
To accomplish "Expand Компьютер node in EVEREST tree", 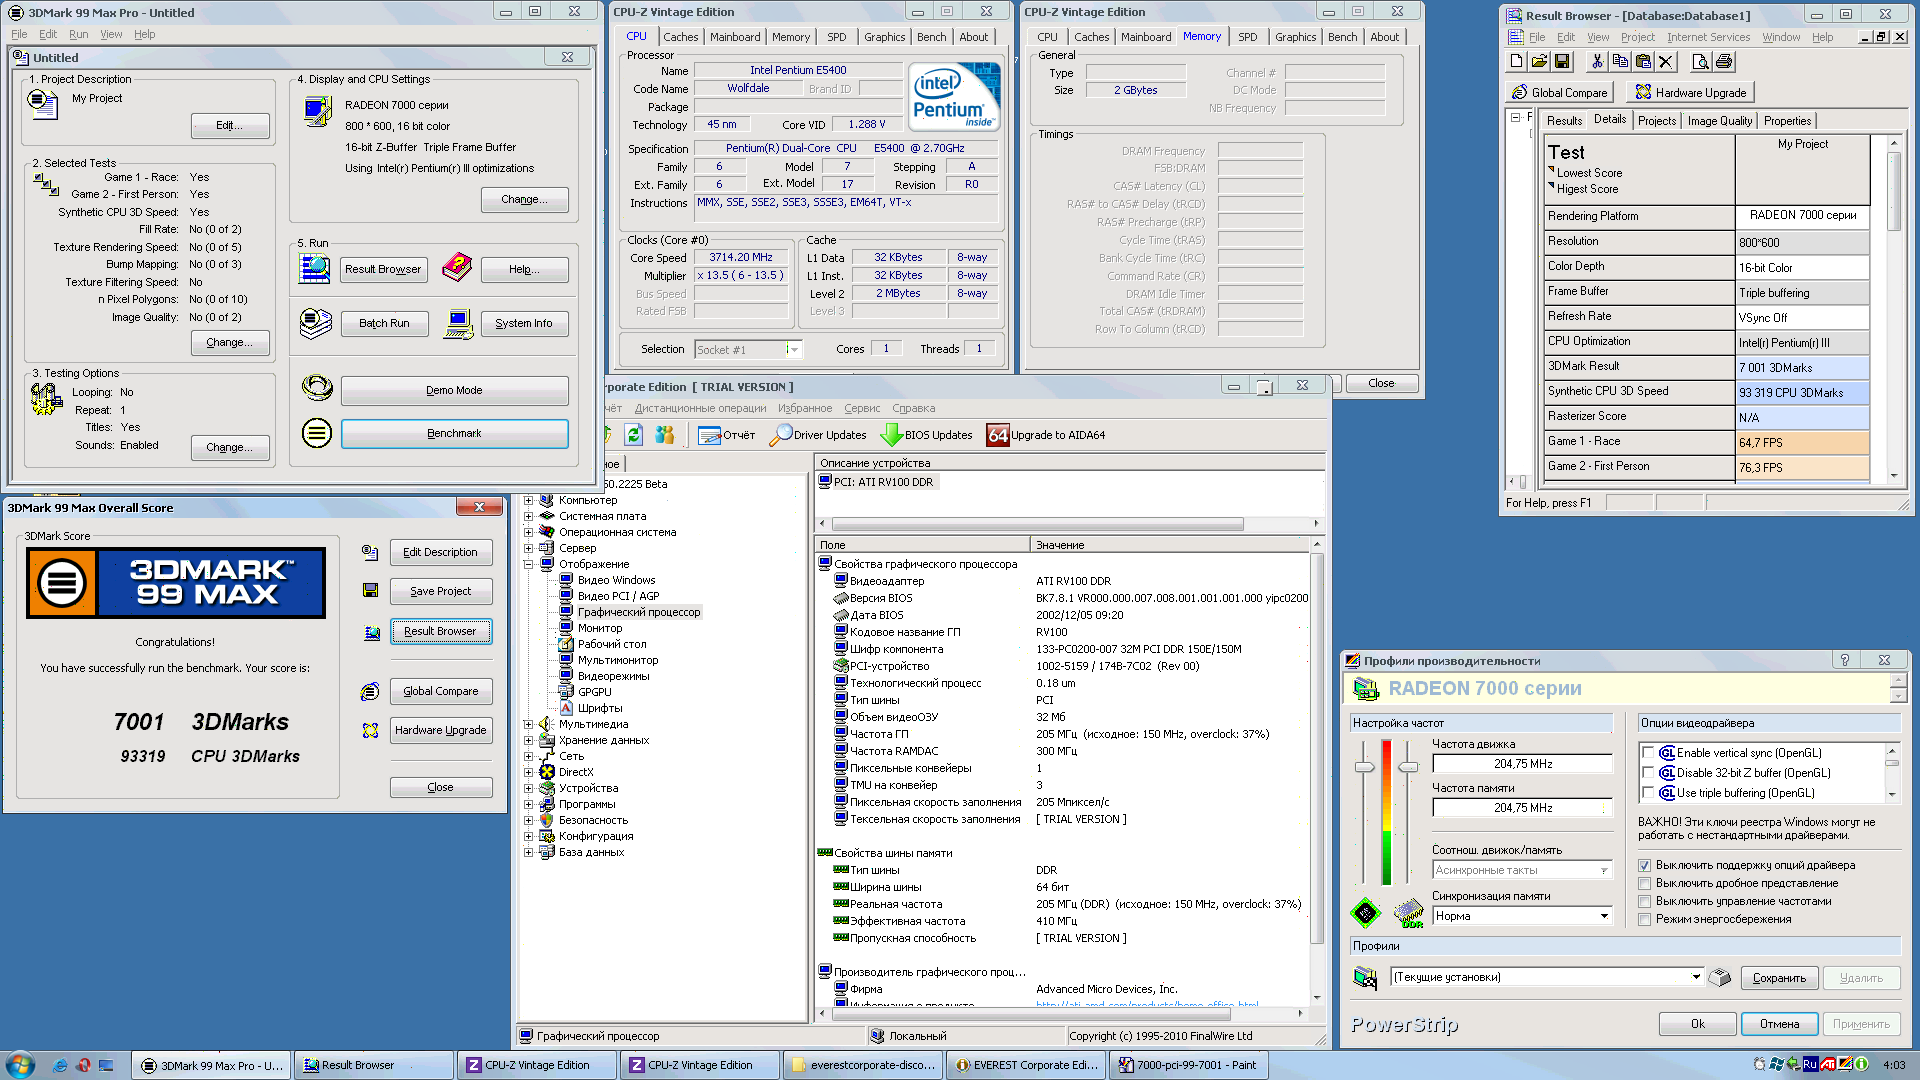I will click(529, 500).
